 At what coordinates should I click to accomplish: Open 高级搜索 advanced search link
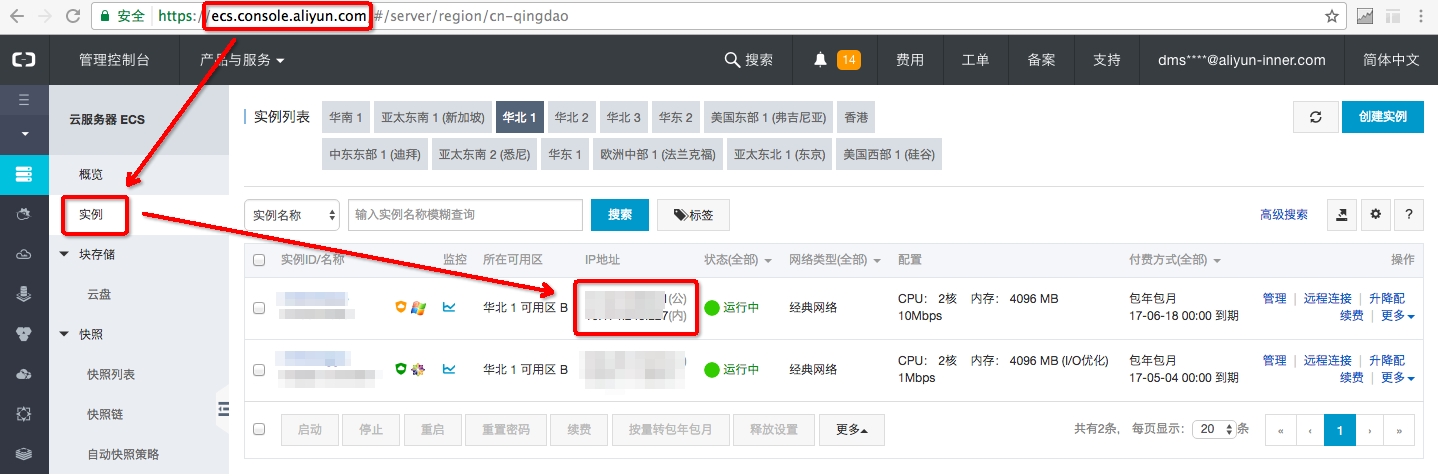tap(1284, 214)
